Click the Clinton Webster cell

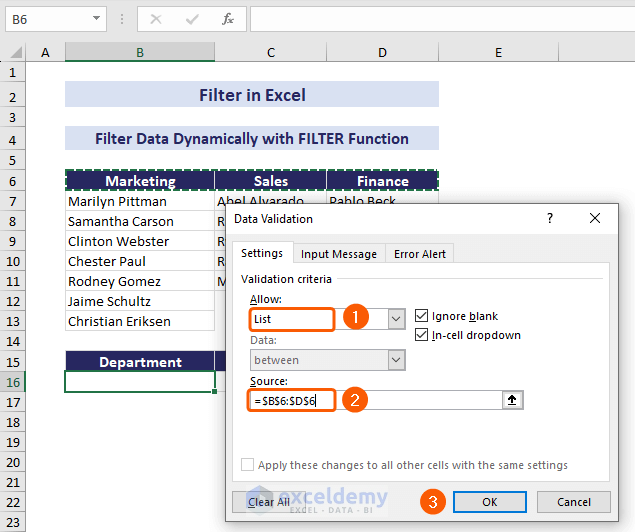tap(140, 241)
